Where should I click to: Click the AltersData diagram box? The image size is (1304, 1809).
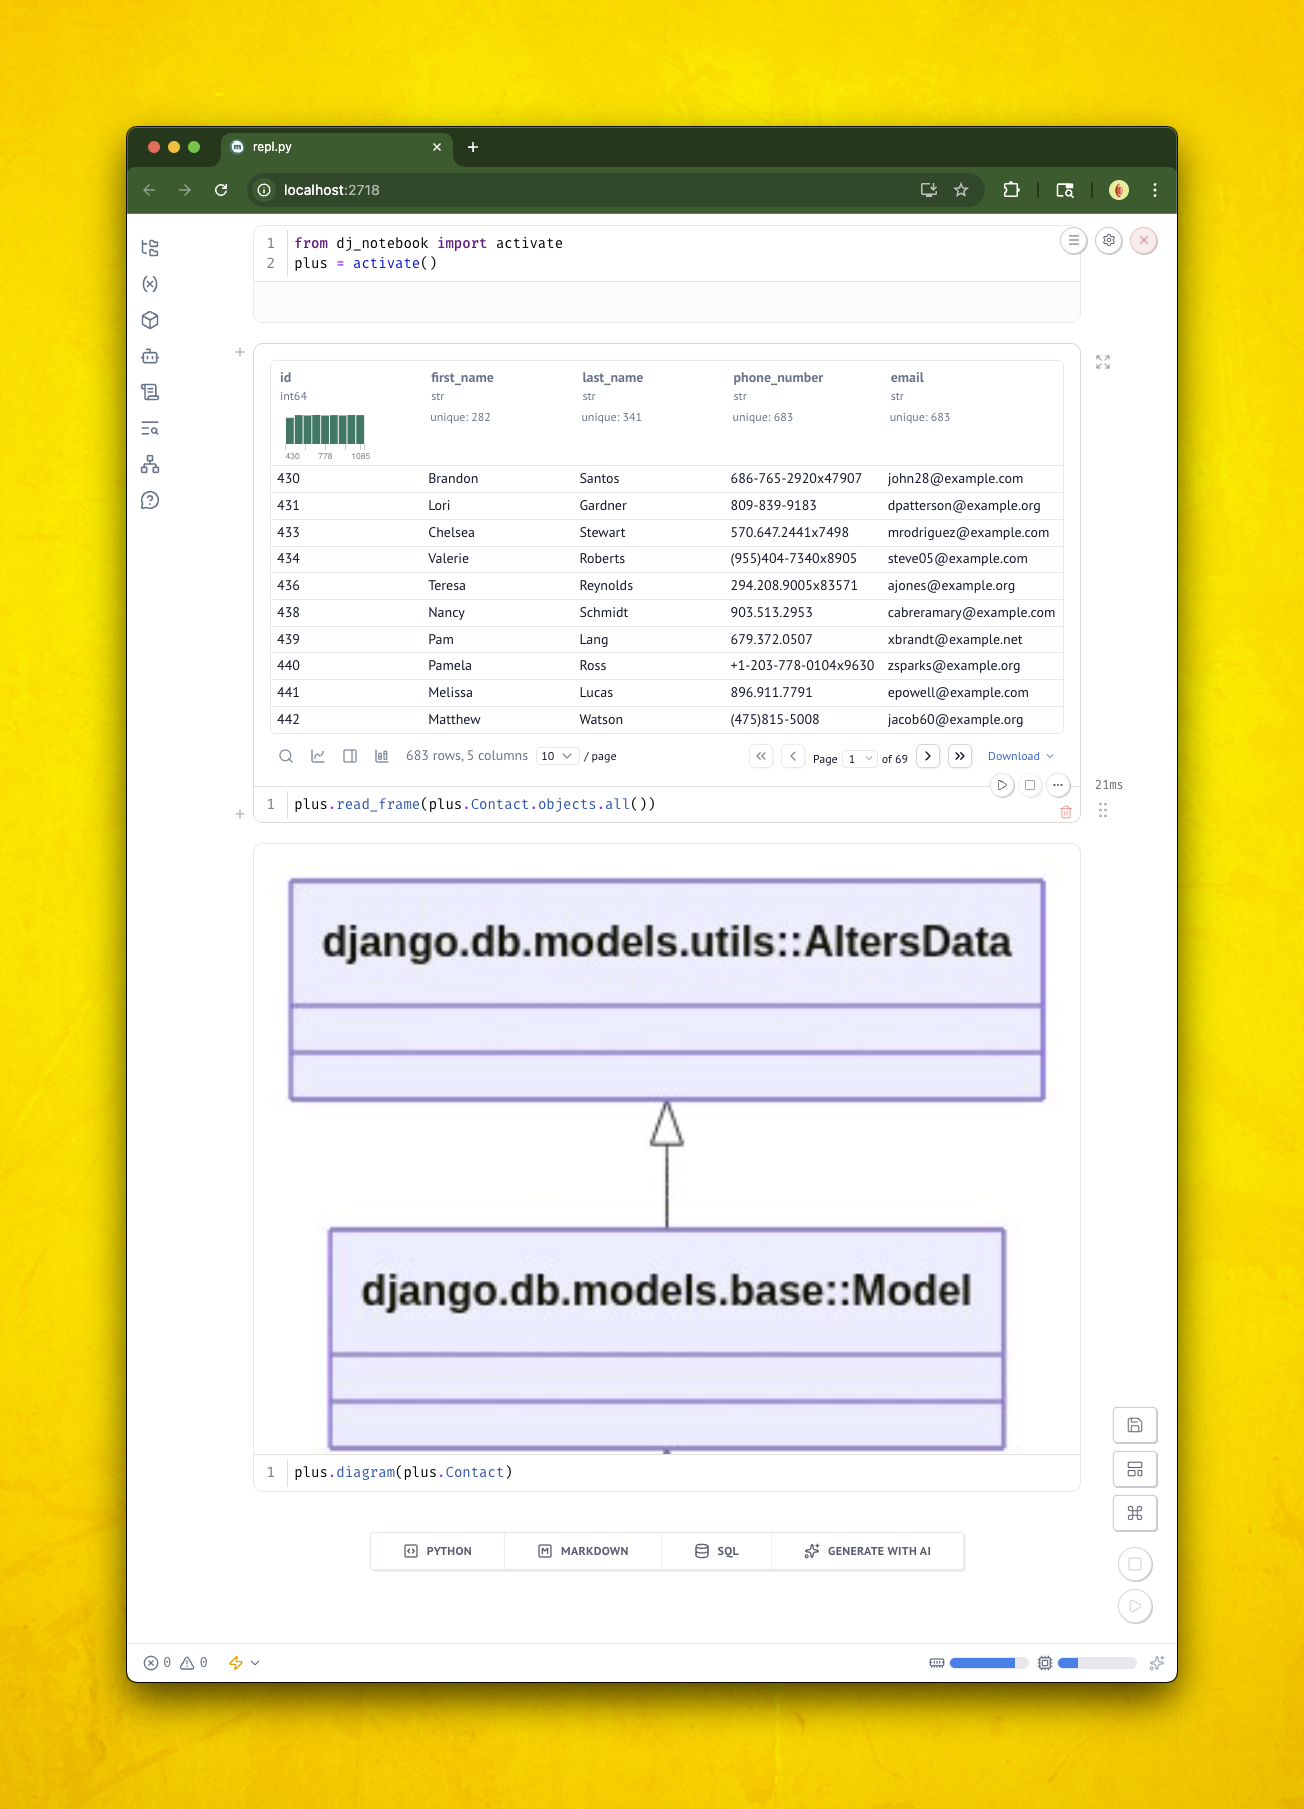pos(667,990)
